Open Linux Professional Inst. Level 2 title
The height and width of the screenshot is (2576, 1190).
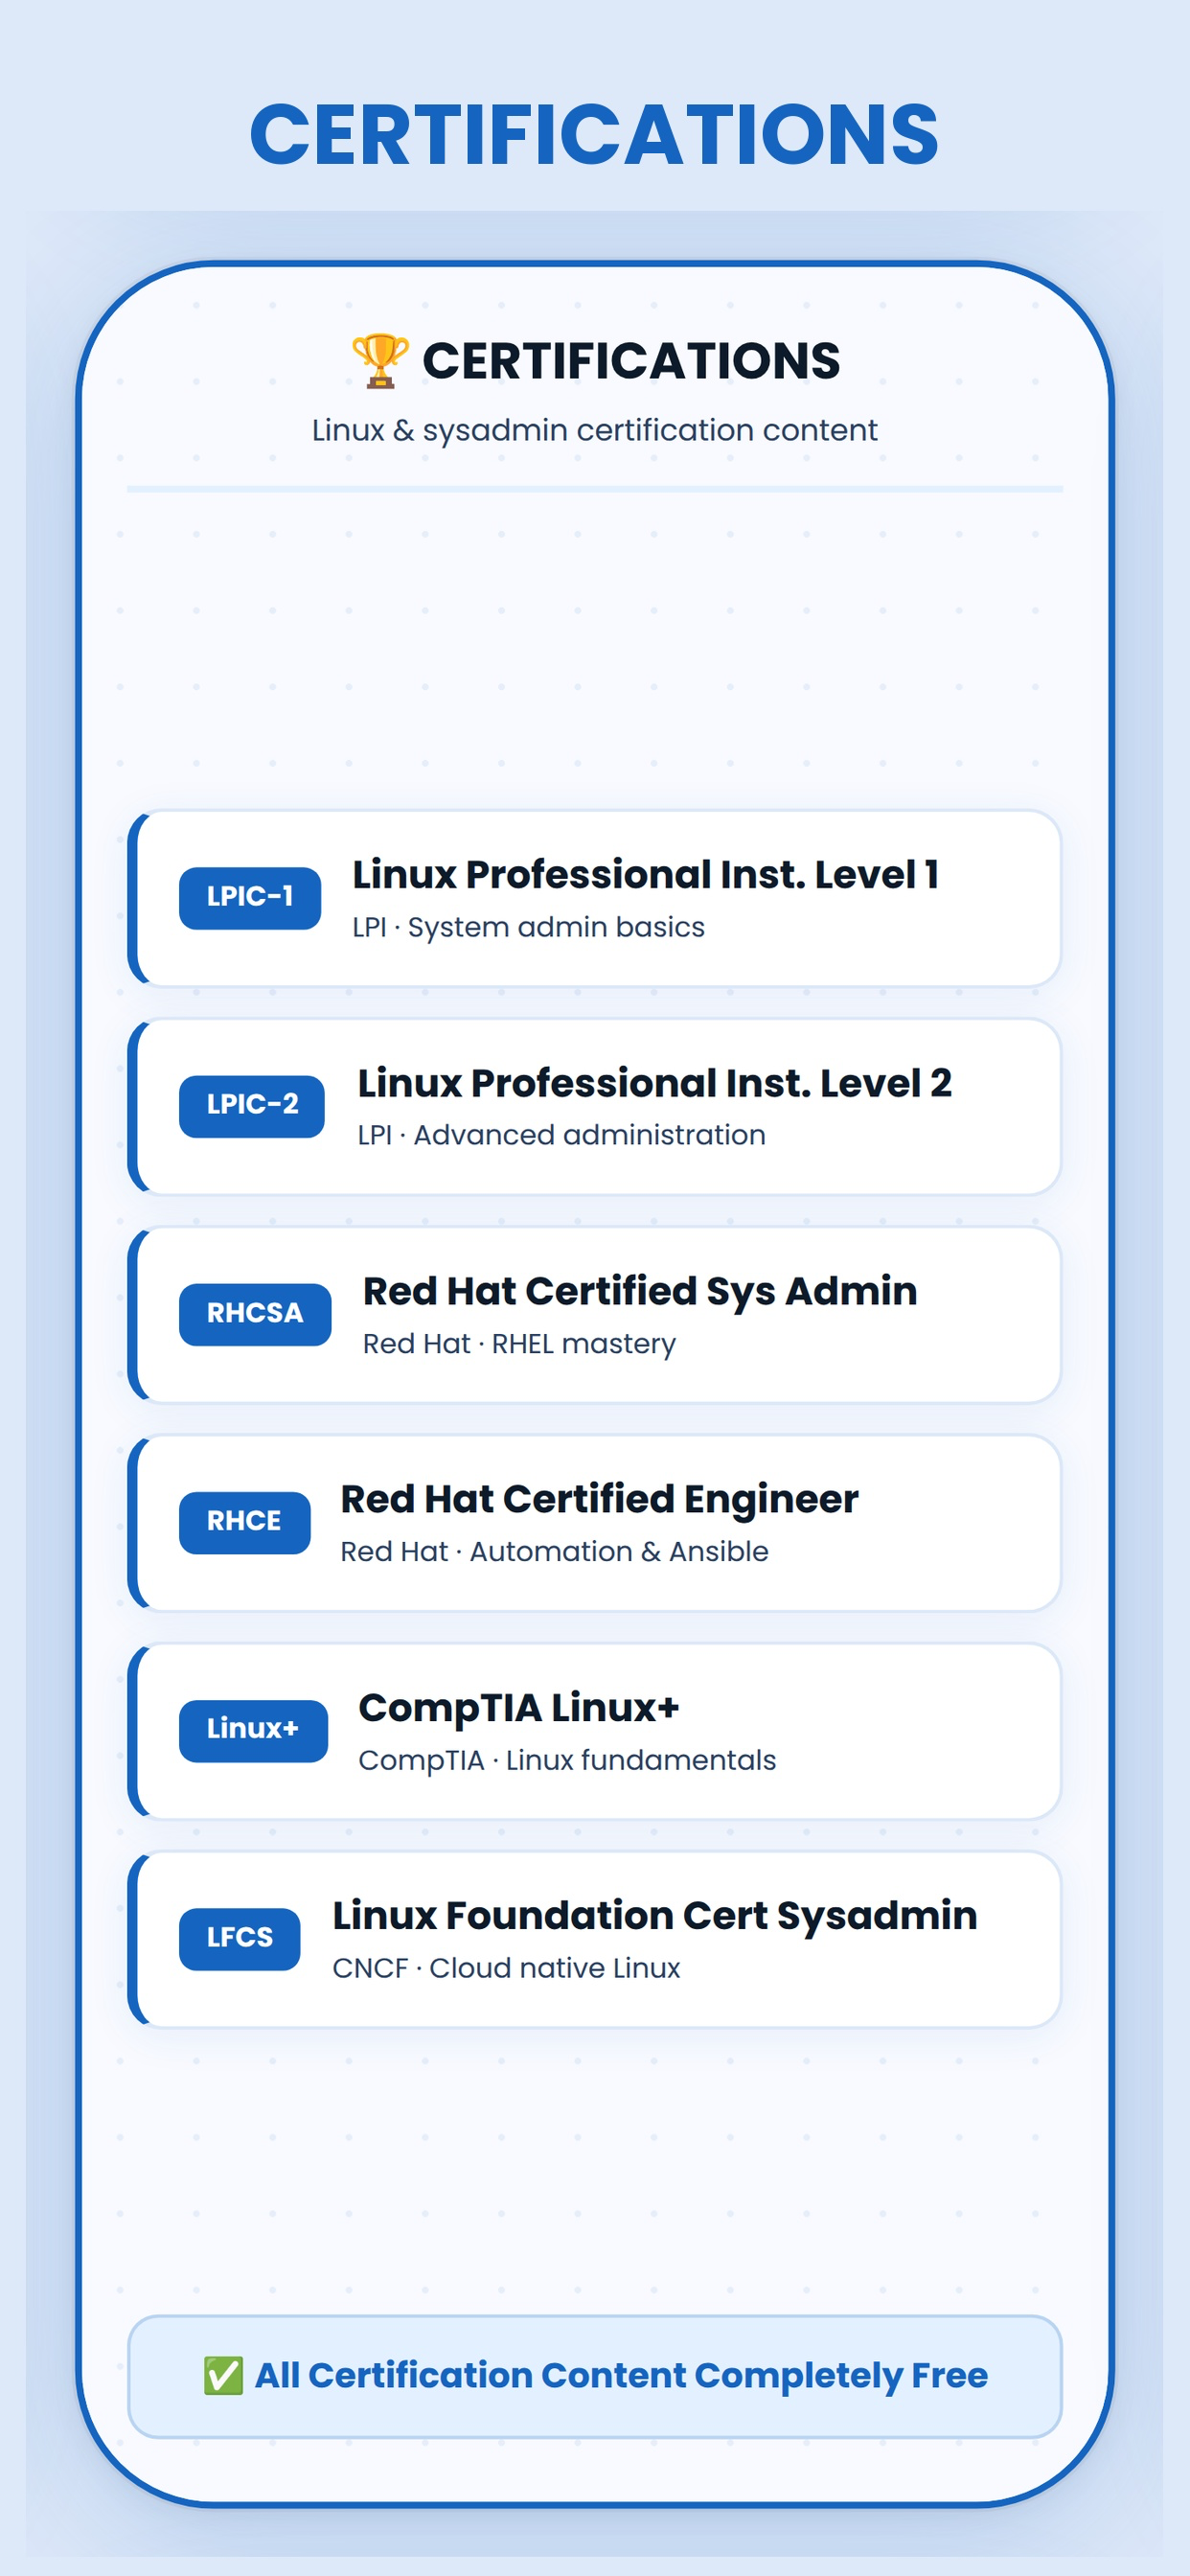pyautogui.click(x=654, y=1083)
